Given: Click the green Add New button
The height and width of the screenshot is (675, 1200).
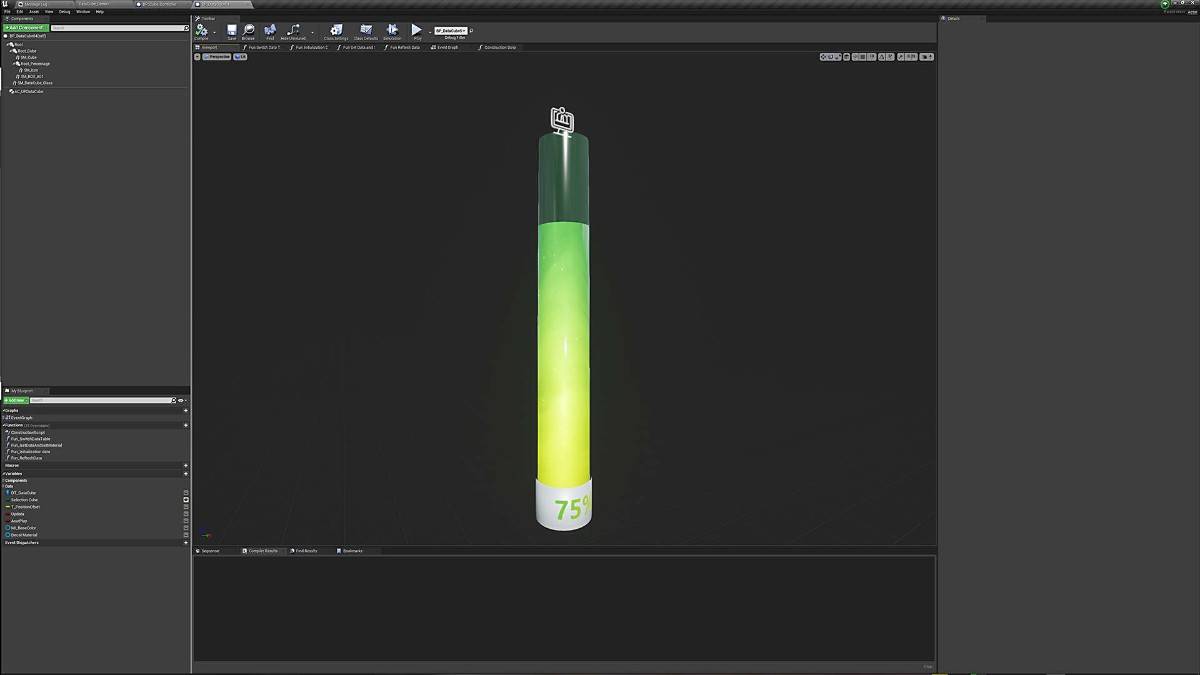Looking at the screenshot, I should coord(15,400).
